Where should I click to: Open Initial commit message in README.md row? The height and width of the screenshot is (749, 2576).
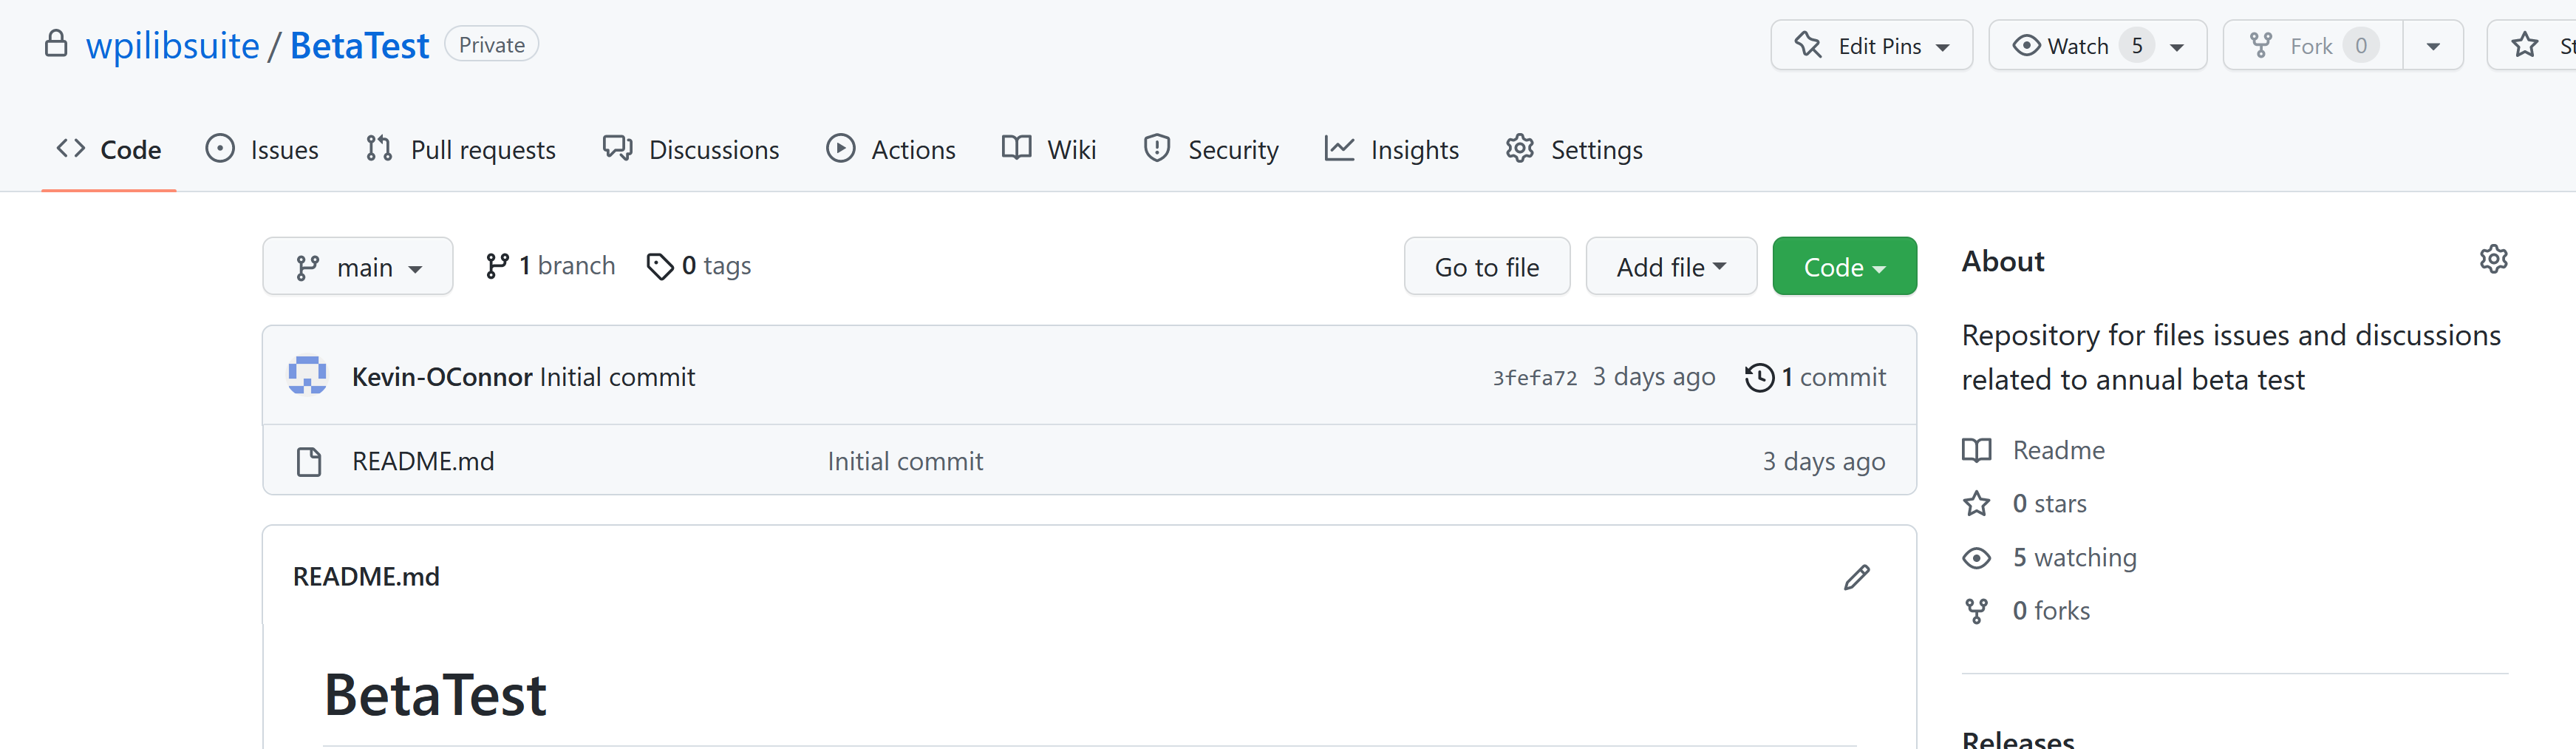click(905, 461)
